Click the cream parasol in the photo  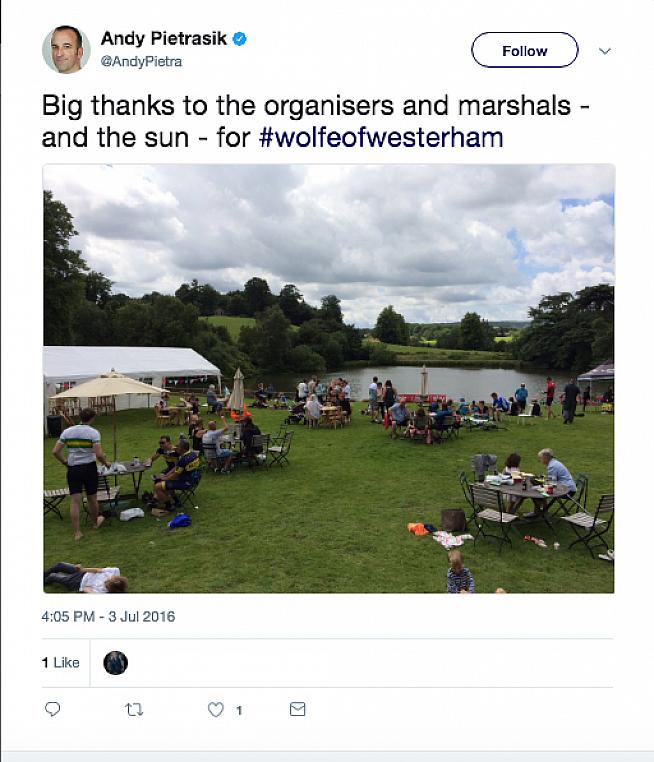click(108, 384)
